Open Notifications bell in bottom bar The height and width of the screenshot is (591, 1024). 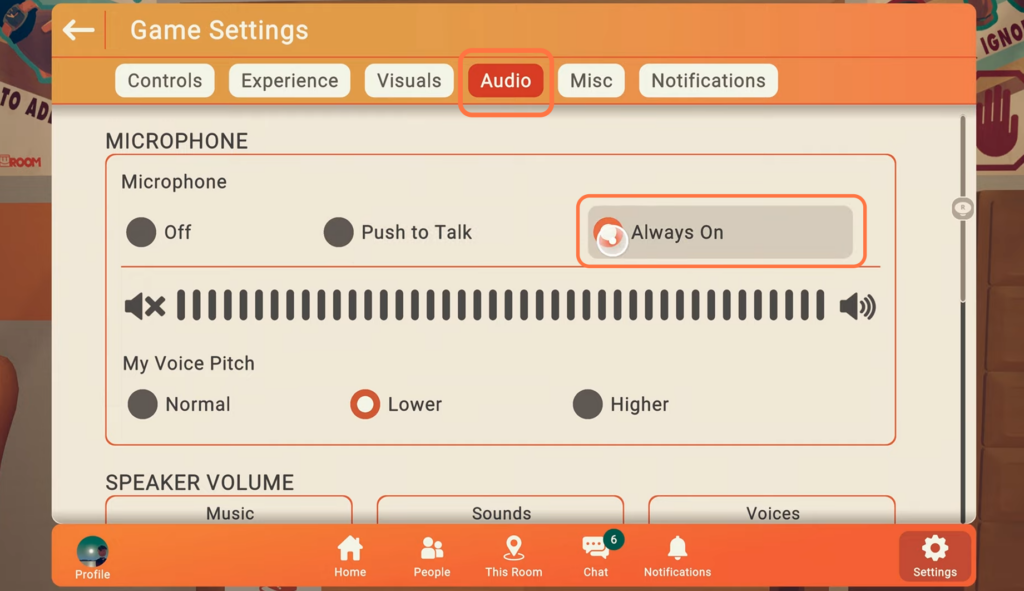click(677, 557)
